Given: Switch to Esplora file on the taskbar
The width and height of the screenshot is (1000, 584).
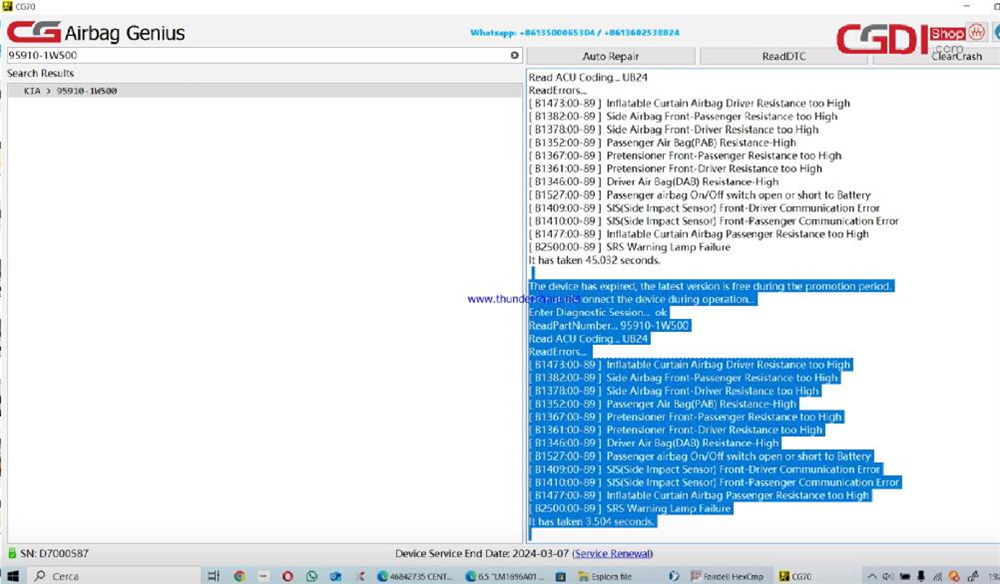Looking at the screenshot, I should 605,576.
